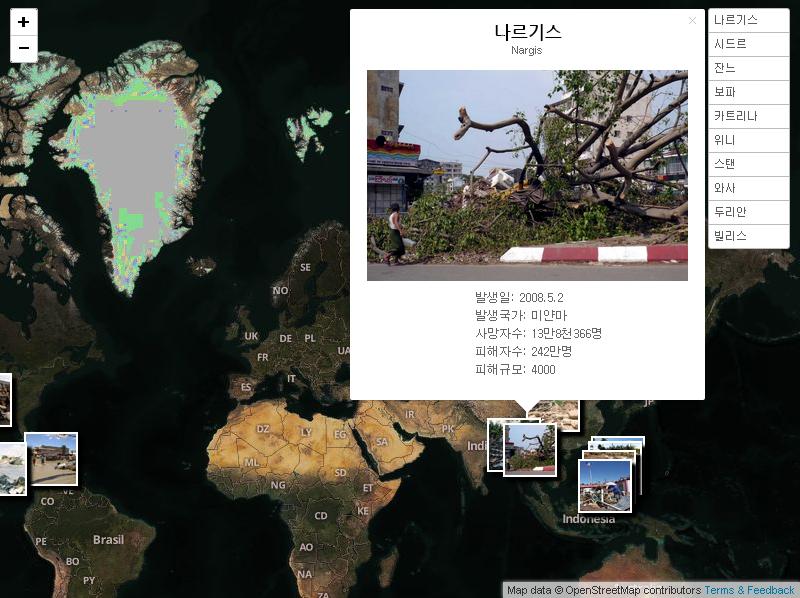Open the Terms & Feedback link
800x598 pixels.
coord(749,590)
